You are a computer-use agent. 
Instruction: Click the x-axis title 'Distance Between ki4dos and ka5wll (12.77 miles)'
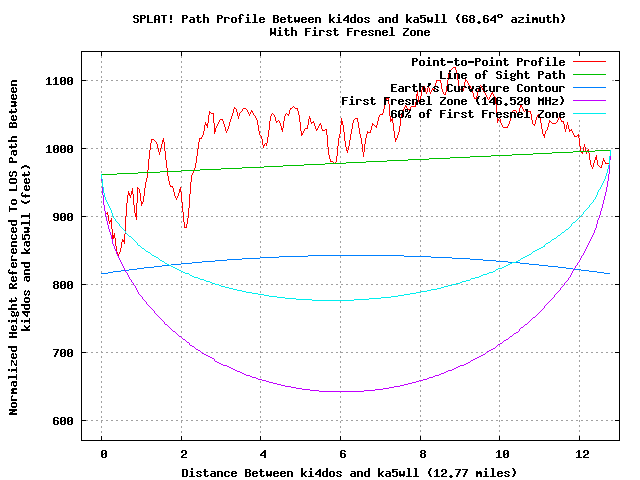[x=349, y=473]
